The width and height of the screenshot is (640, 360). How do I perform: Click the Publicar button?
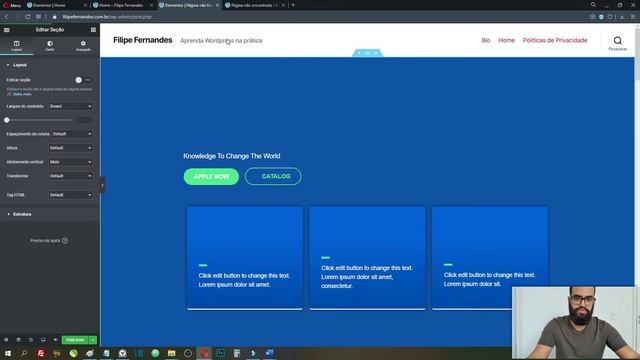pos(75,340)
